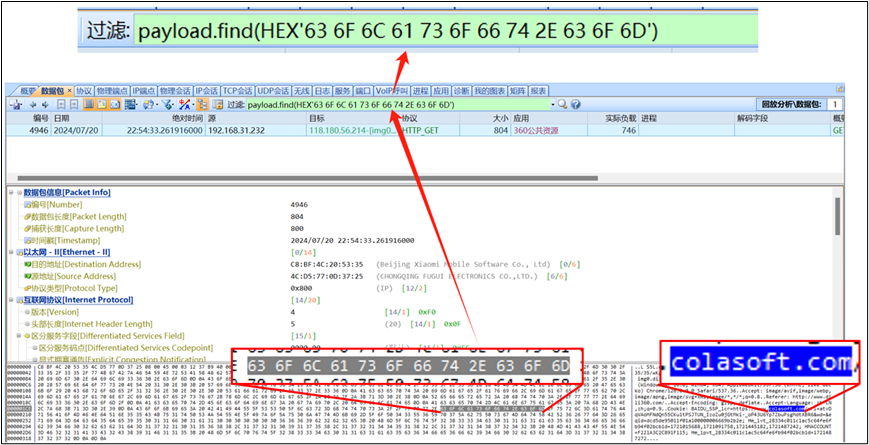The height and width of the screenshot is (445, 869).
Task: Click the export packets icon at toolbar start
Action: [15, 104]
